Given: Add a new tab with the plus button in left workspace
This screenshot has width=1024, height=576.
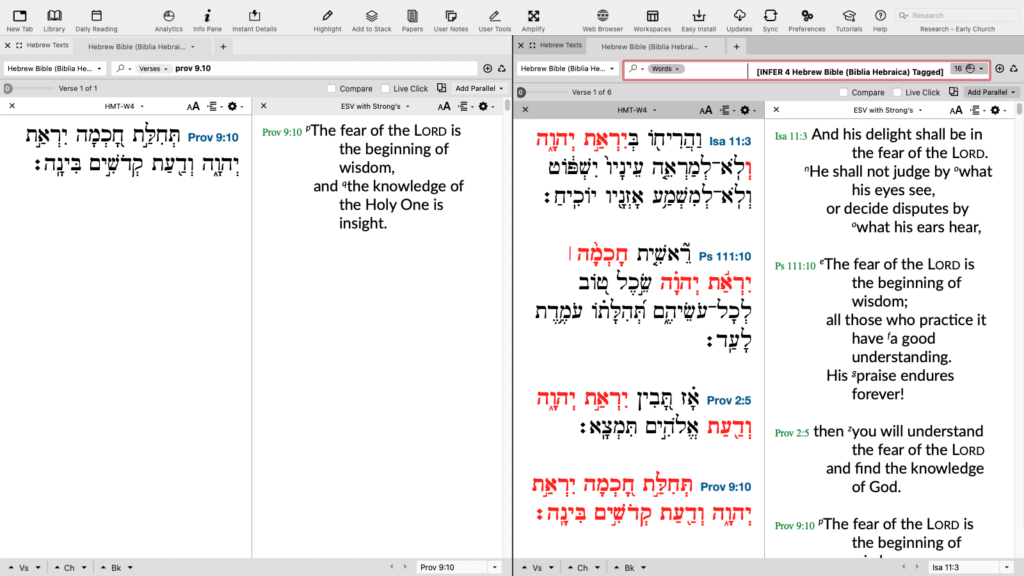Looking at the screenshot, I should [223, 46].
